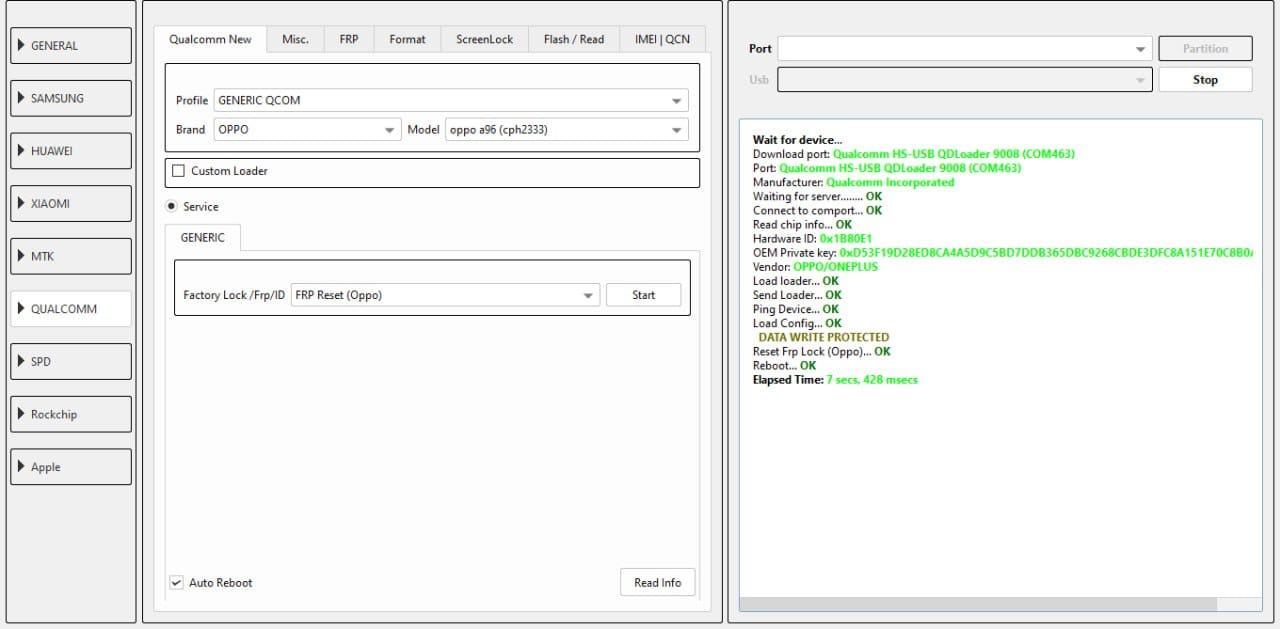
Task: Select the MTK sidebar category
Action: [70, 256]
